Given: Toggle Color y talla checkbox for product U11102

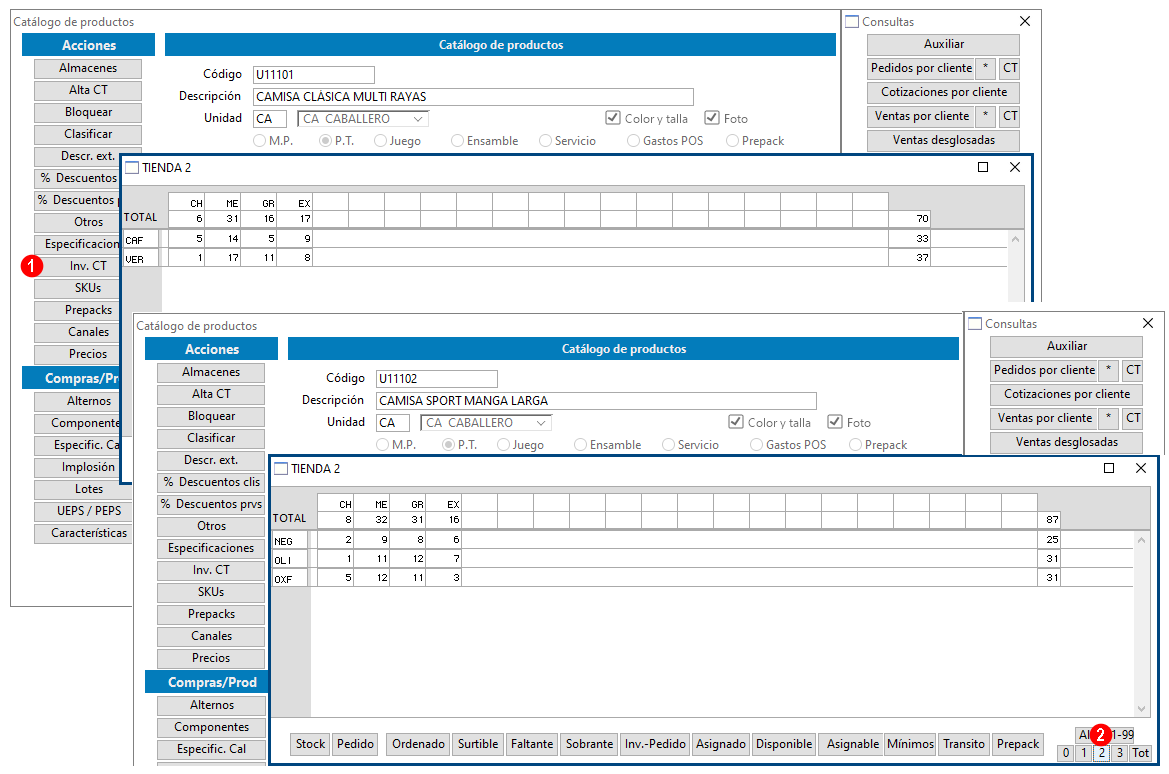Looking at the screenshot, I should coord(736,422).
